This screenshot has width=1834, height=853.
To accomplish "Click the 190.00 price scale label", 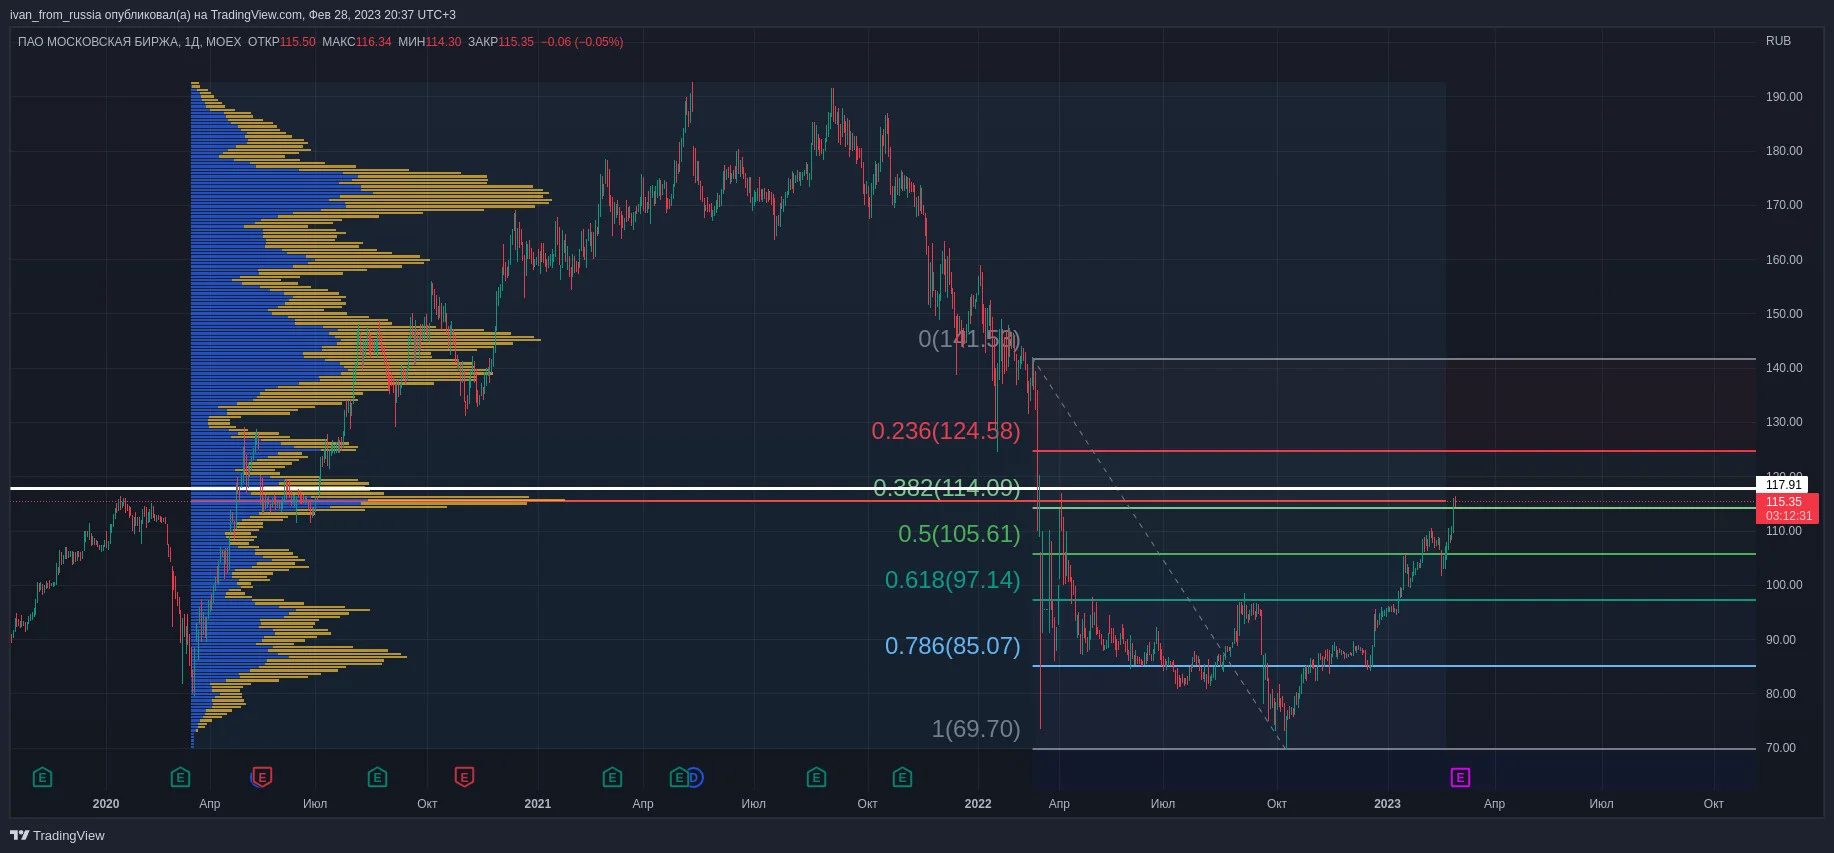I will (x=1784, y=97).
